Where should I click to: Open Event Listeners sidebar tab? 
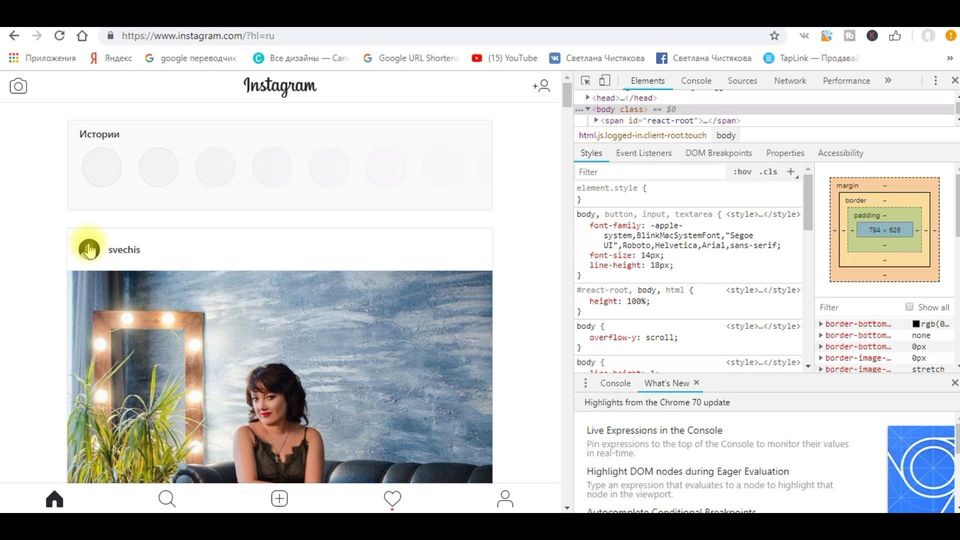[643, 153]
